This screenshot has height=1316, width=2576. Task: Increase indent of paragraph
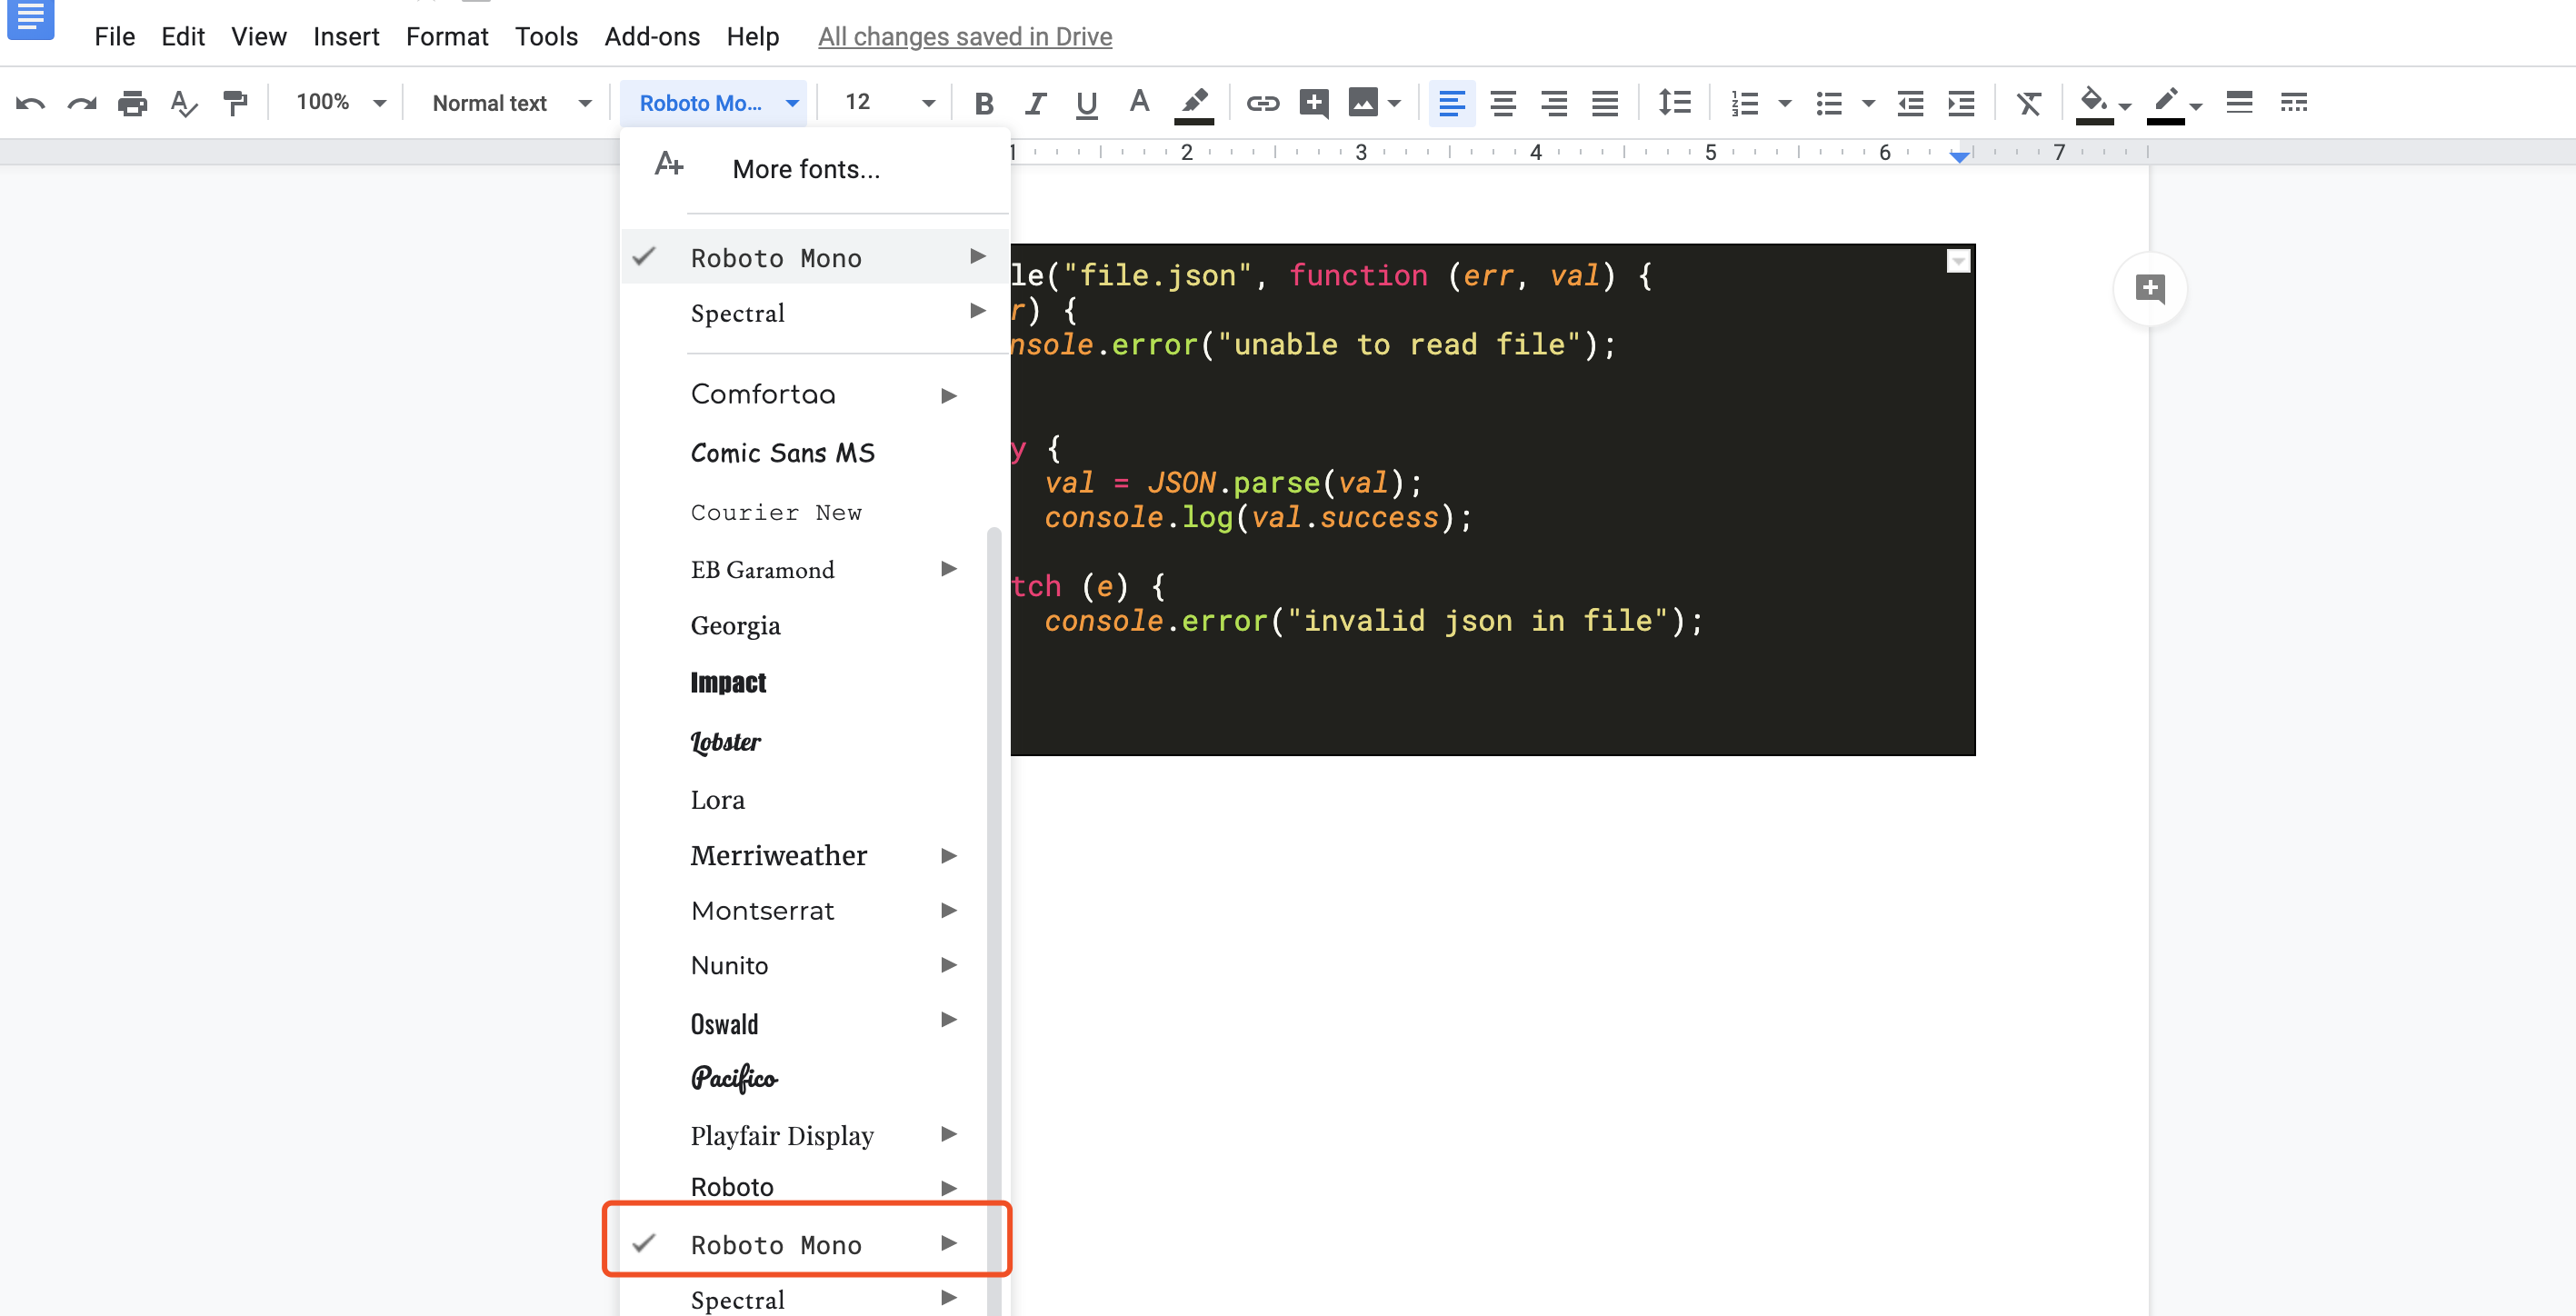[1962, 103]
